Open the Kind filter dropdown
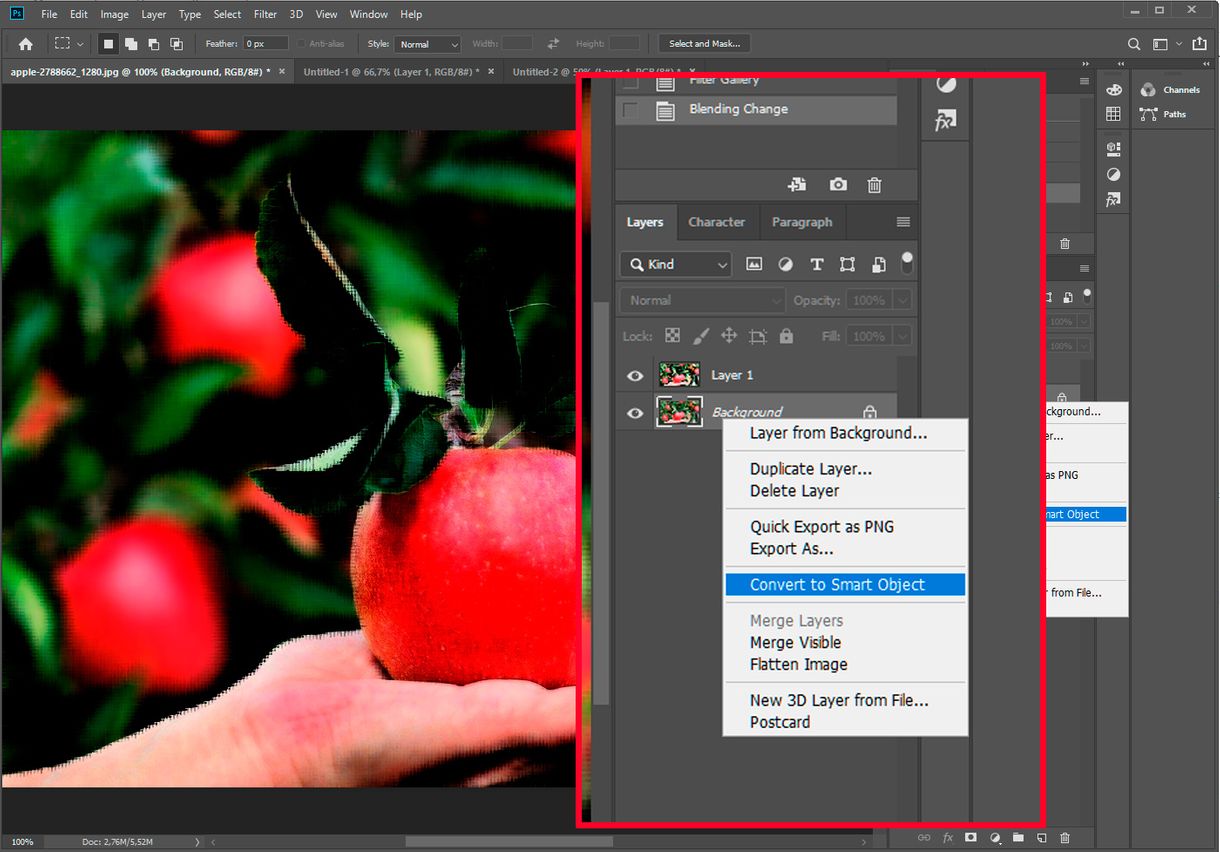This screenshot has width=1220, height=852. pyautogui.click(x=675, y=264)
